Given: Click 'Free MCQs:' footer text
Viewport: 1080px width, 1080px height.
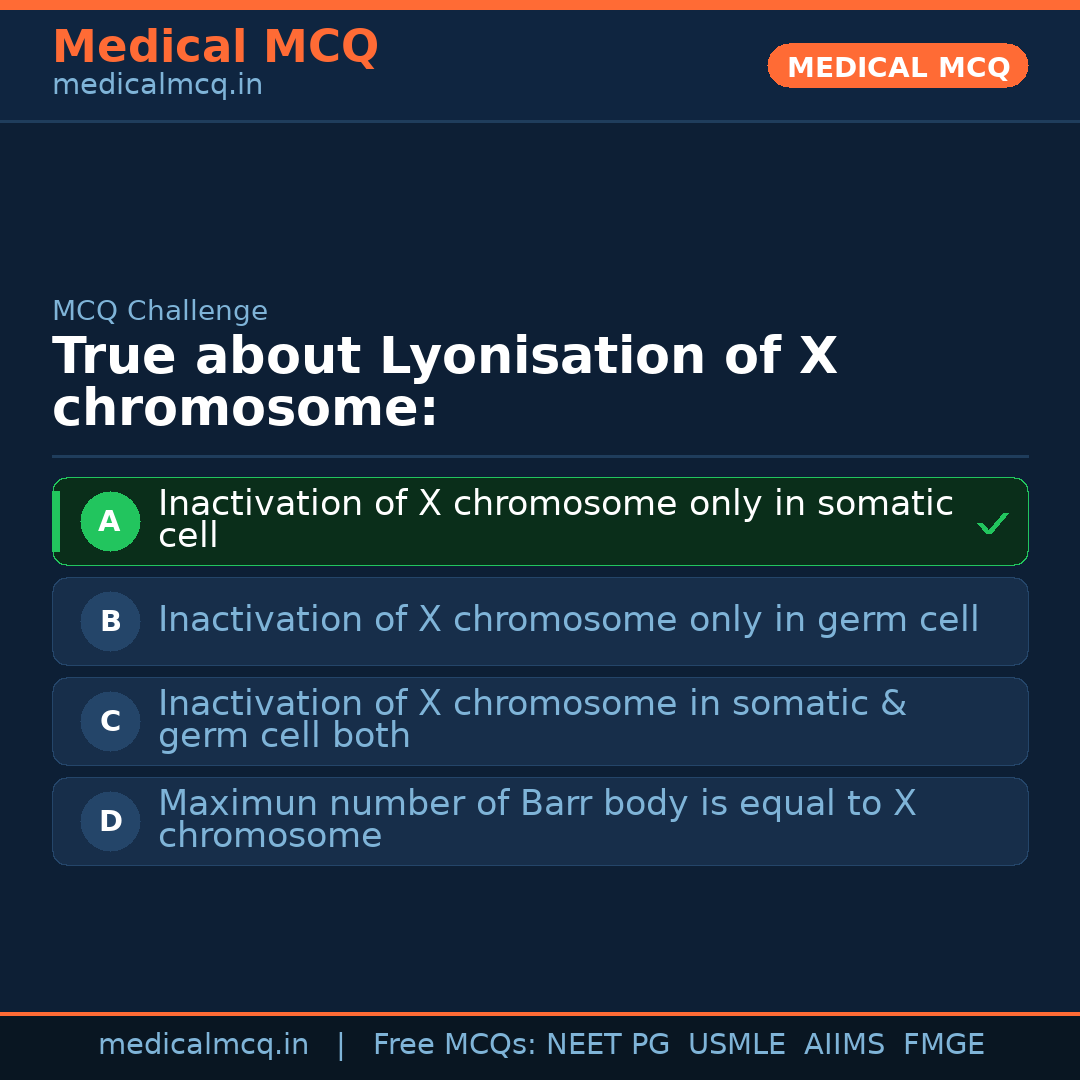Looking at the screenshot, I should pos(455,1045).
